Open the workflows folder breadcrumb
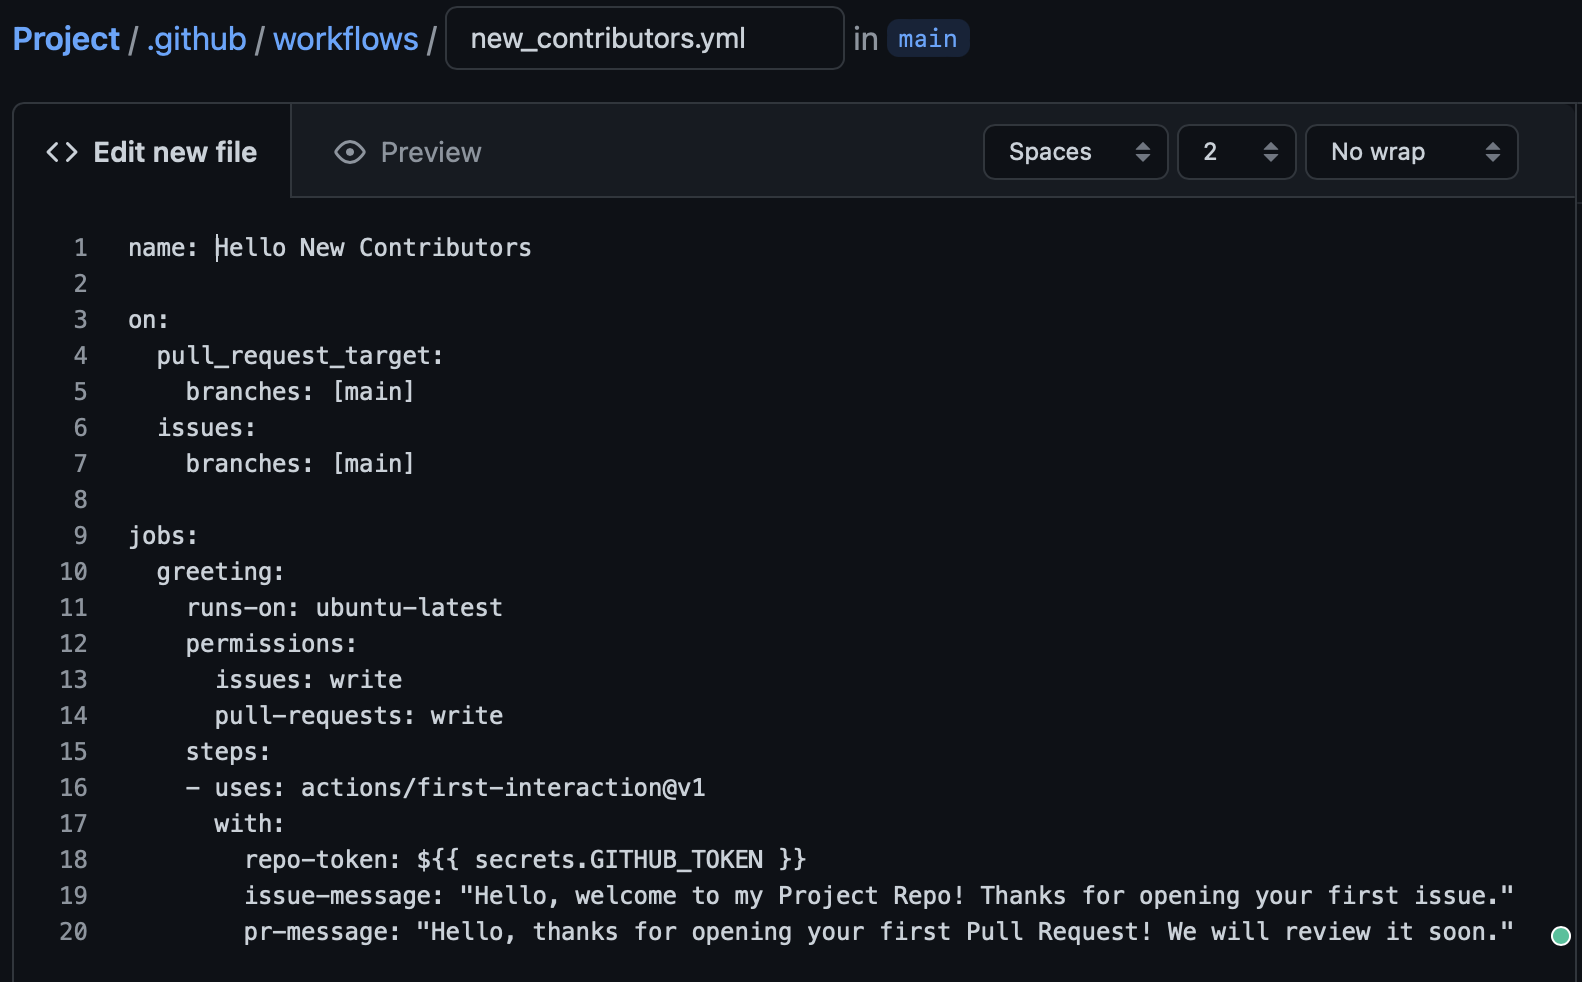Image resolution: width=1582 pixels, height=982 pixels. (x=346, y=39)
